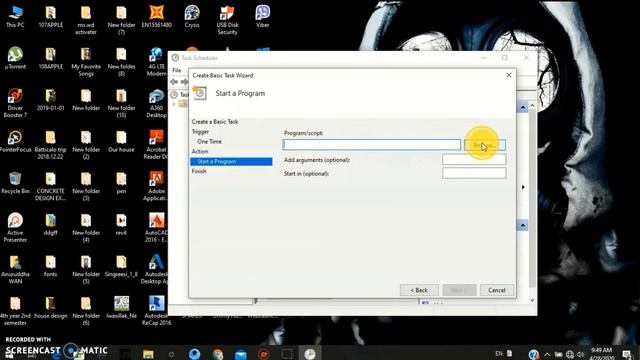Open the fonts folder icon
The image size is (640, 360).
point(51,266)
